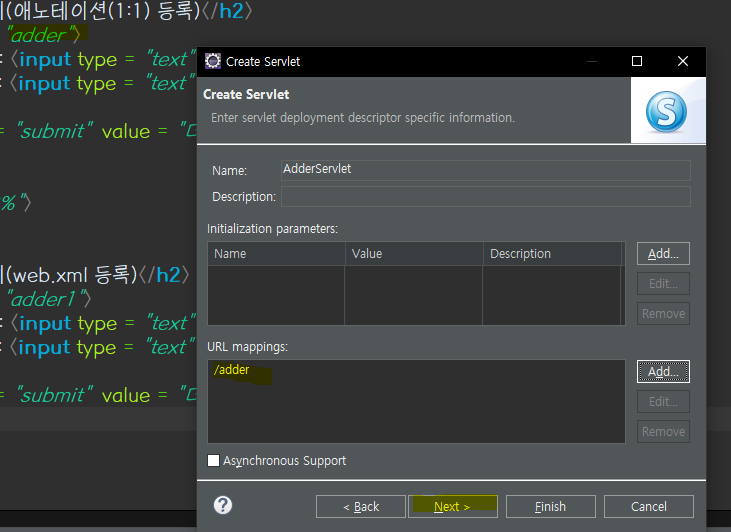The image size is (731, 532).
Task: Click the Help question mark icon
Action: [x=223, y=505]
